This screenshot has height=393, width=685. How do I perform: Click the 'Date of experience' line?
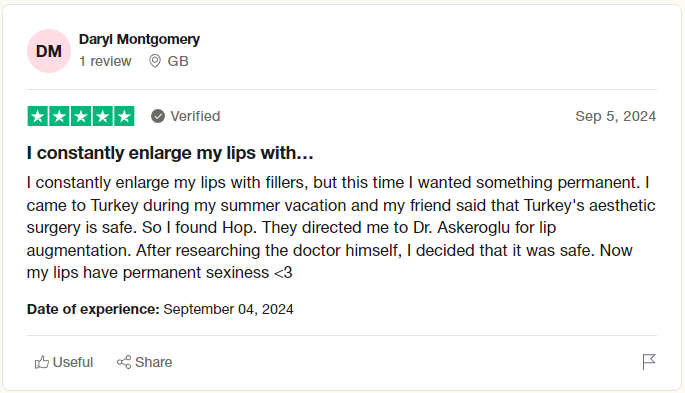pyautogui.click(x=160, y=309)
